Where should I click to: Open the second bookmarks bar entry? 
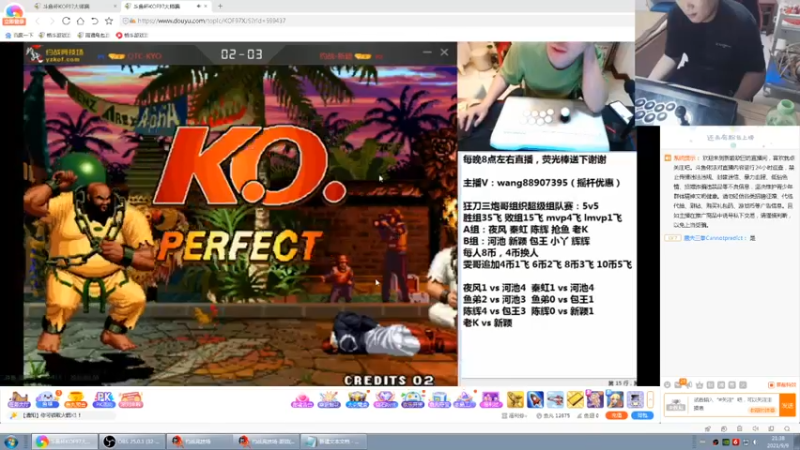56,35
